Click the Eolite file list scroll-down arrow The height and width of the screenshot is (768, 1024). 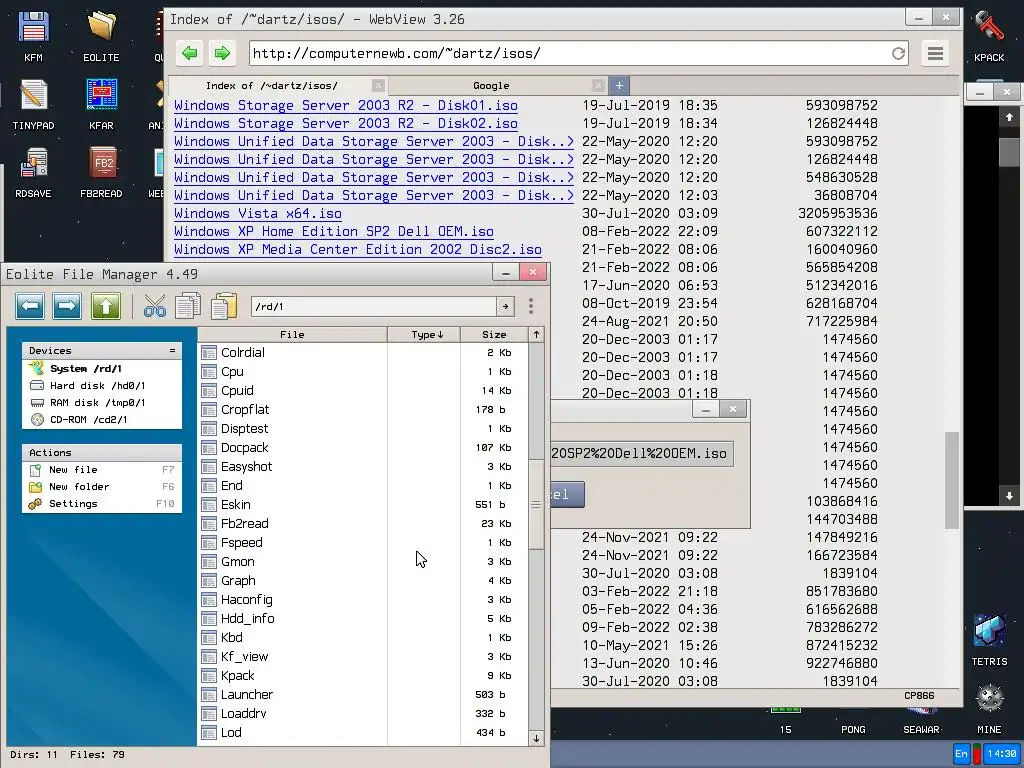pos(536,738)
